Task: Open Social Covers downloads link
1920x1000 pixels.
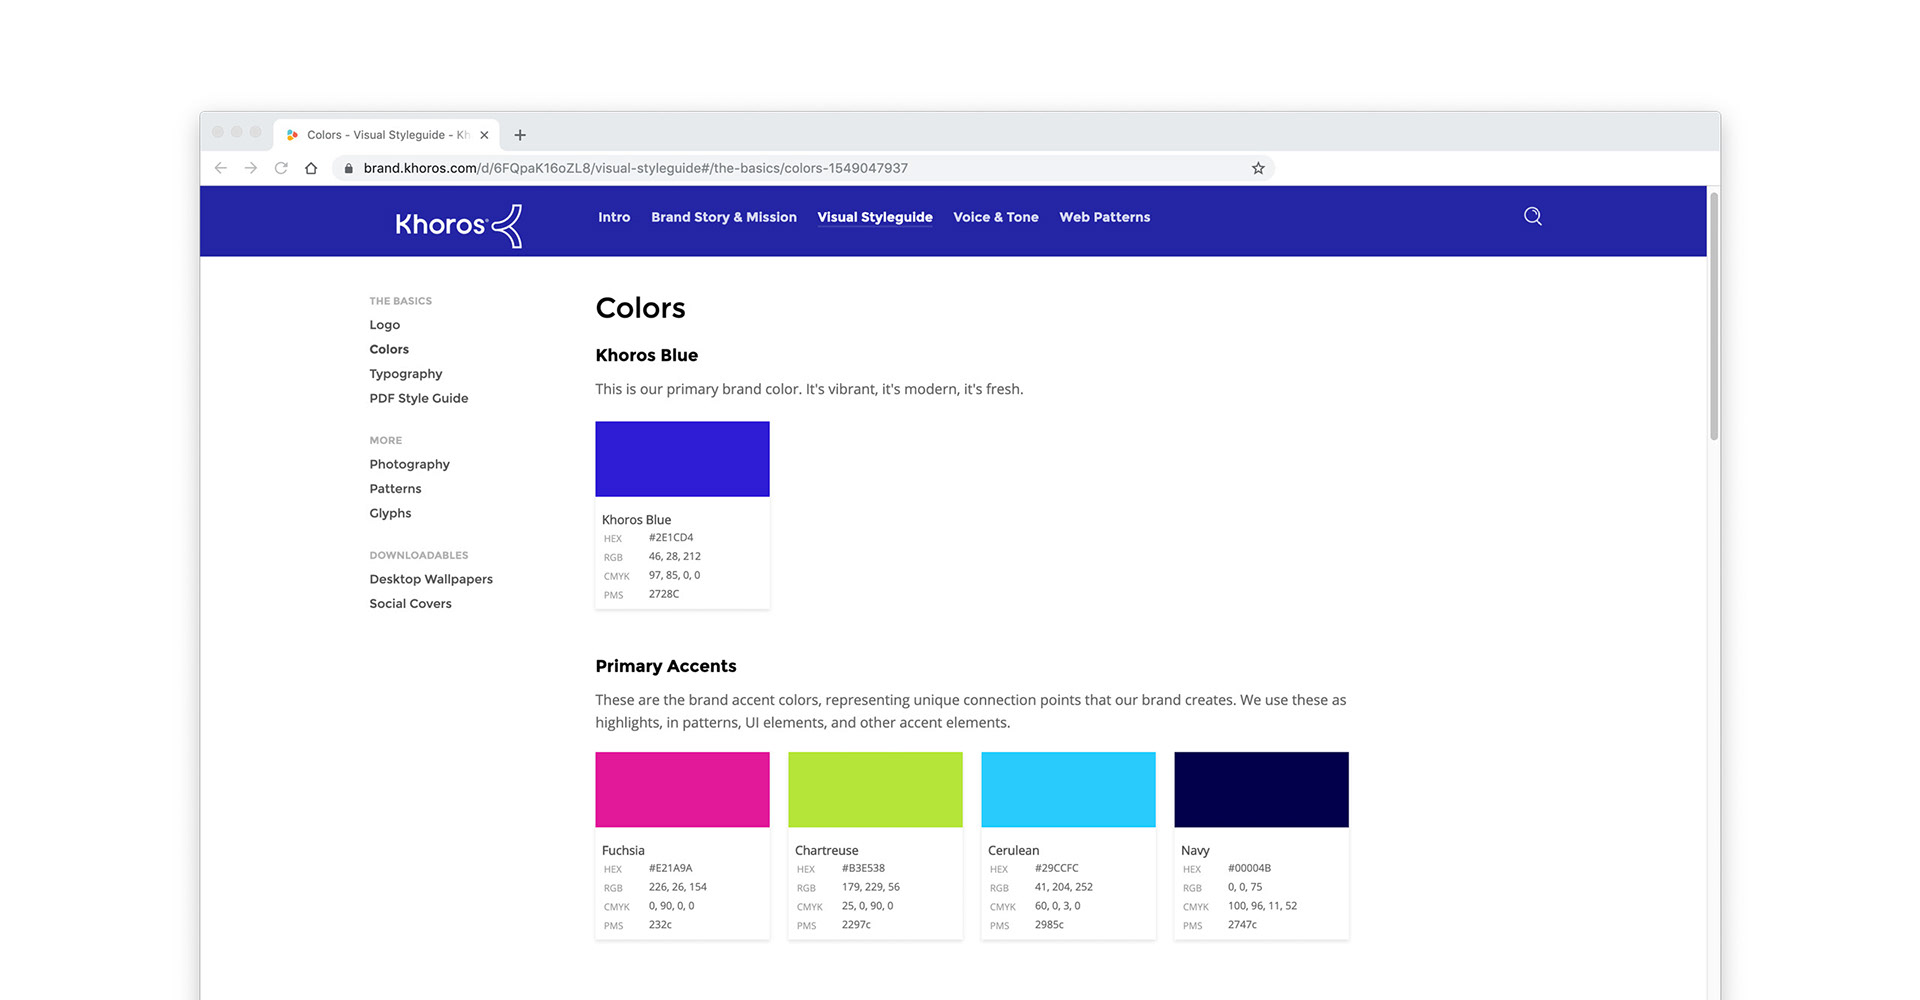Action: point(411,604)
